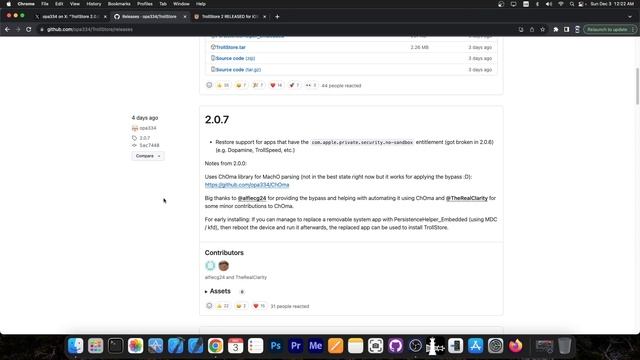Click the eyes reaction on top release
The width and height of the screenshot is (640, 360).
pyautogui.click(x=311, y=85)
